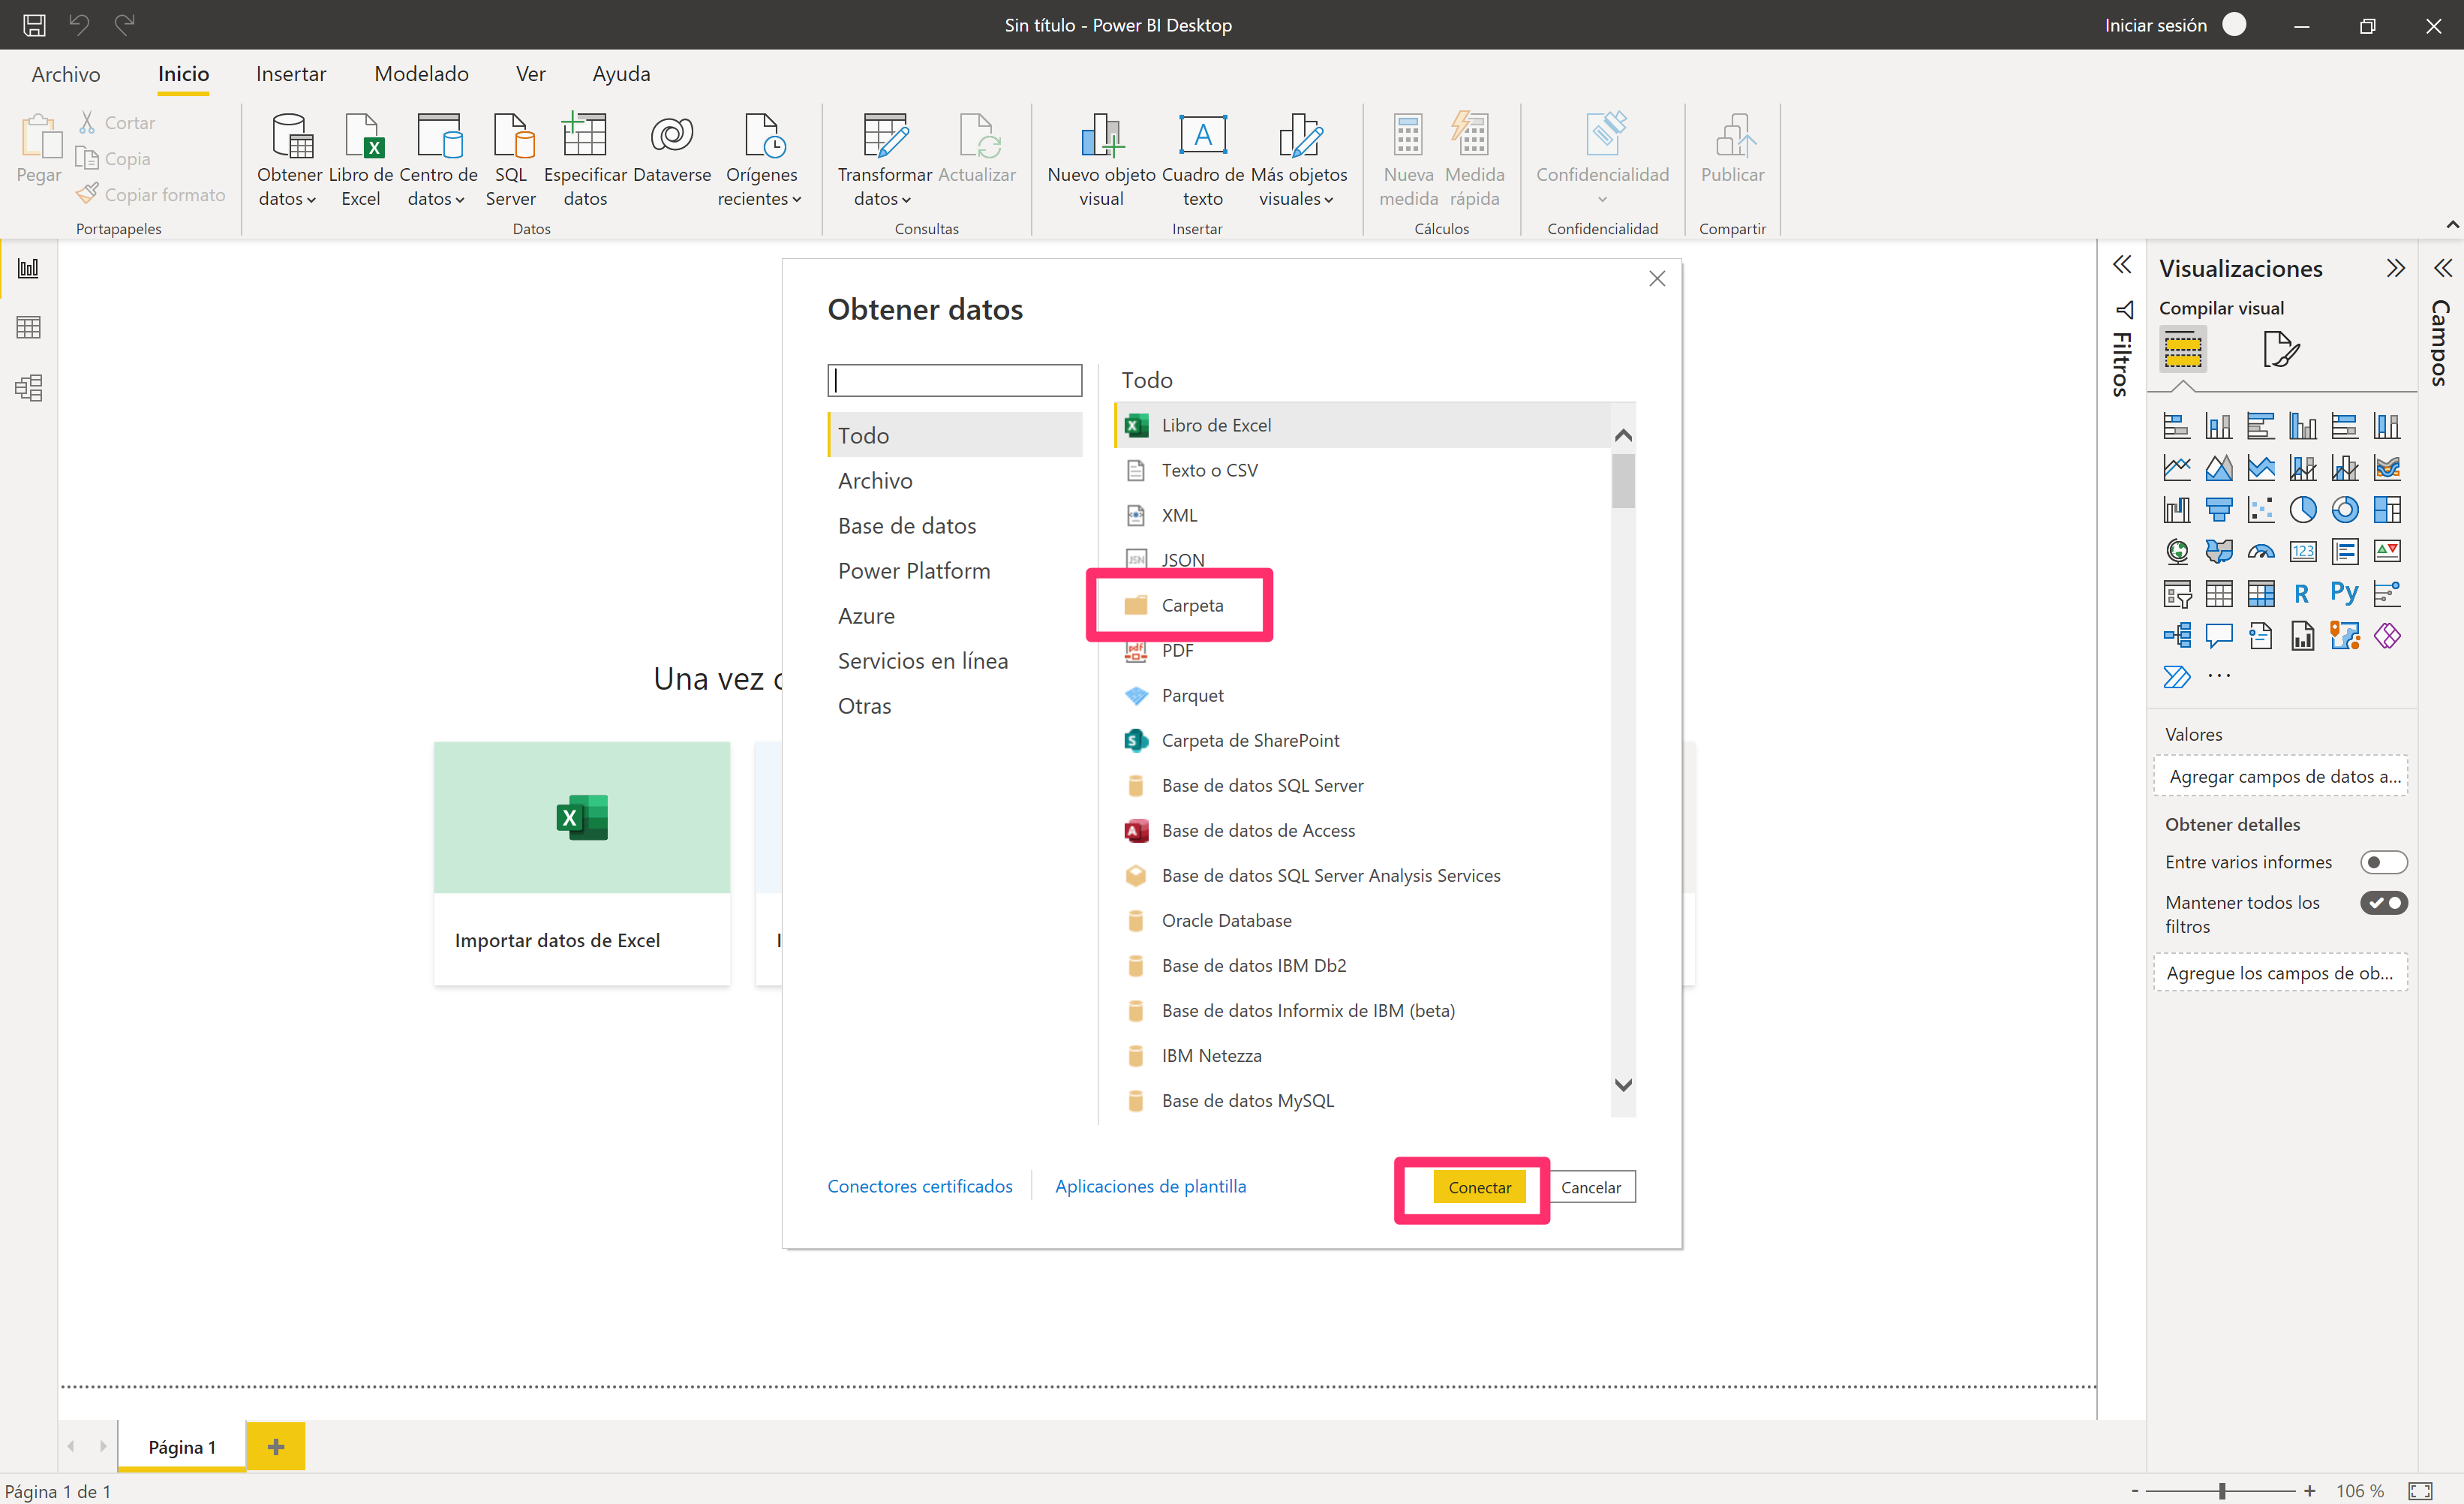Click the Save icon in title bar

pos(34,25)
